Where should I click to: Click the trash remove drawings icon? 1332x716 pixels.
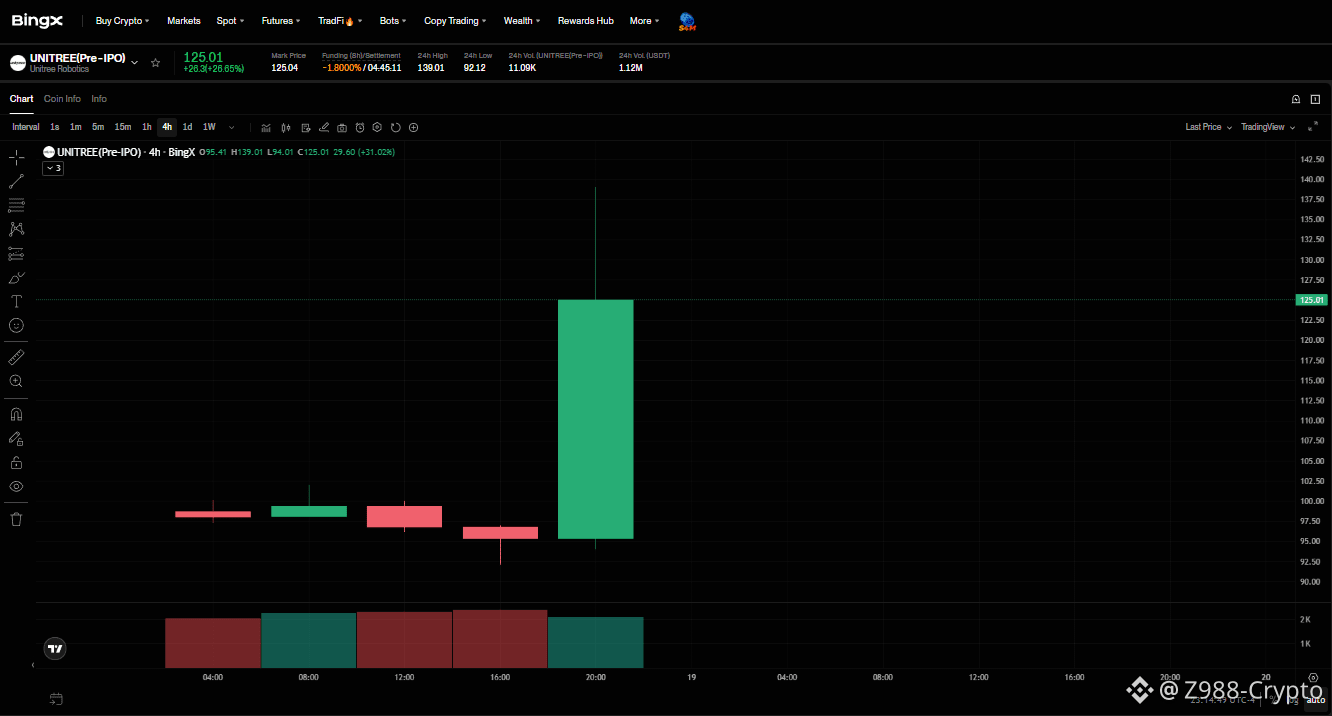[x=16, y=519]
